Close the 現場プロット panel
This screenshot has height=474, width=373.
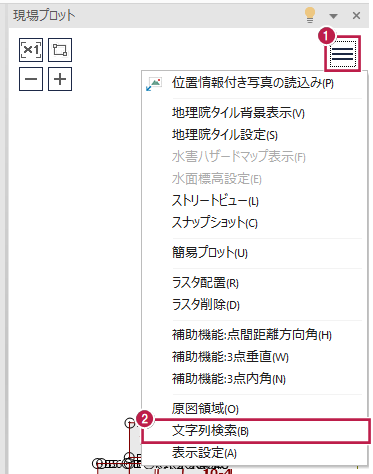tap(356, 16)
